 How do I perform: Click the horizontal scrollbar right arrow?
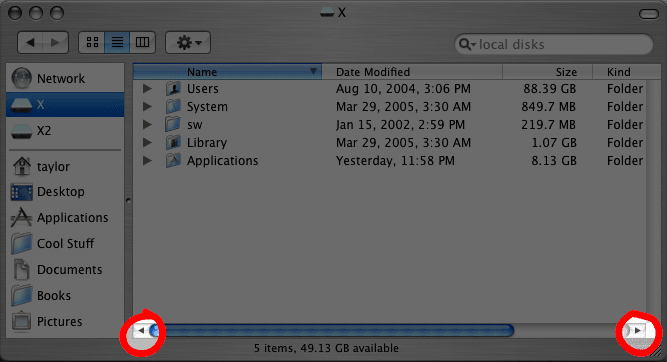(637, 331)
